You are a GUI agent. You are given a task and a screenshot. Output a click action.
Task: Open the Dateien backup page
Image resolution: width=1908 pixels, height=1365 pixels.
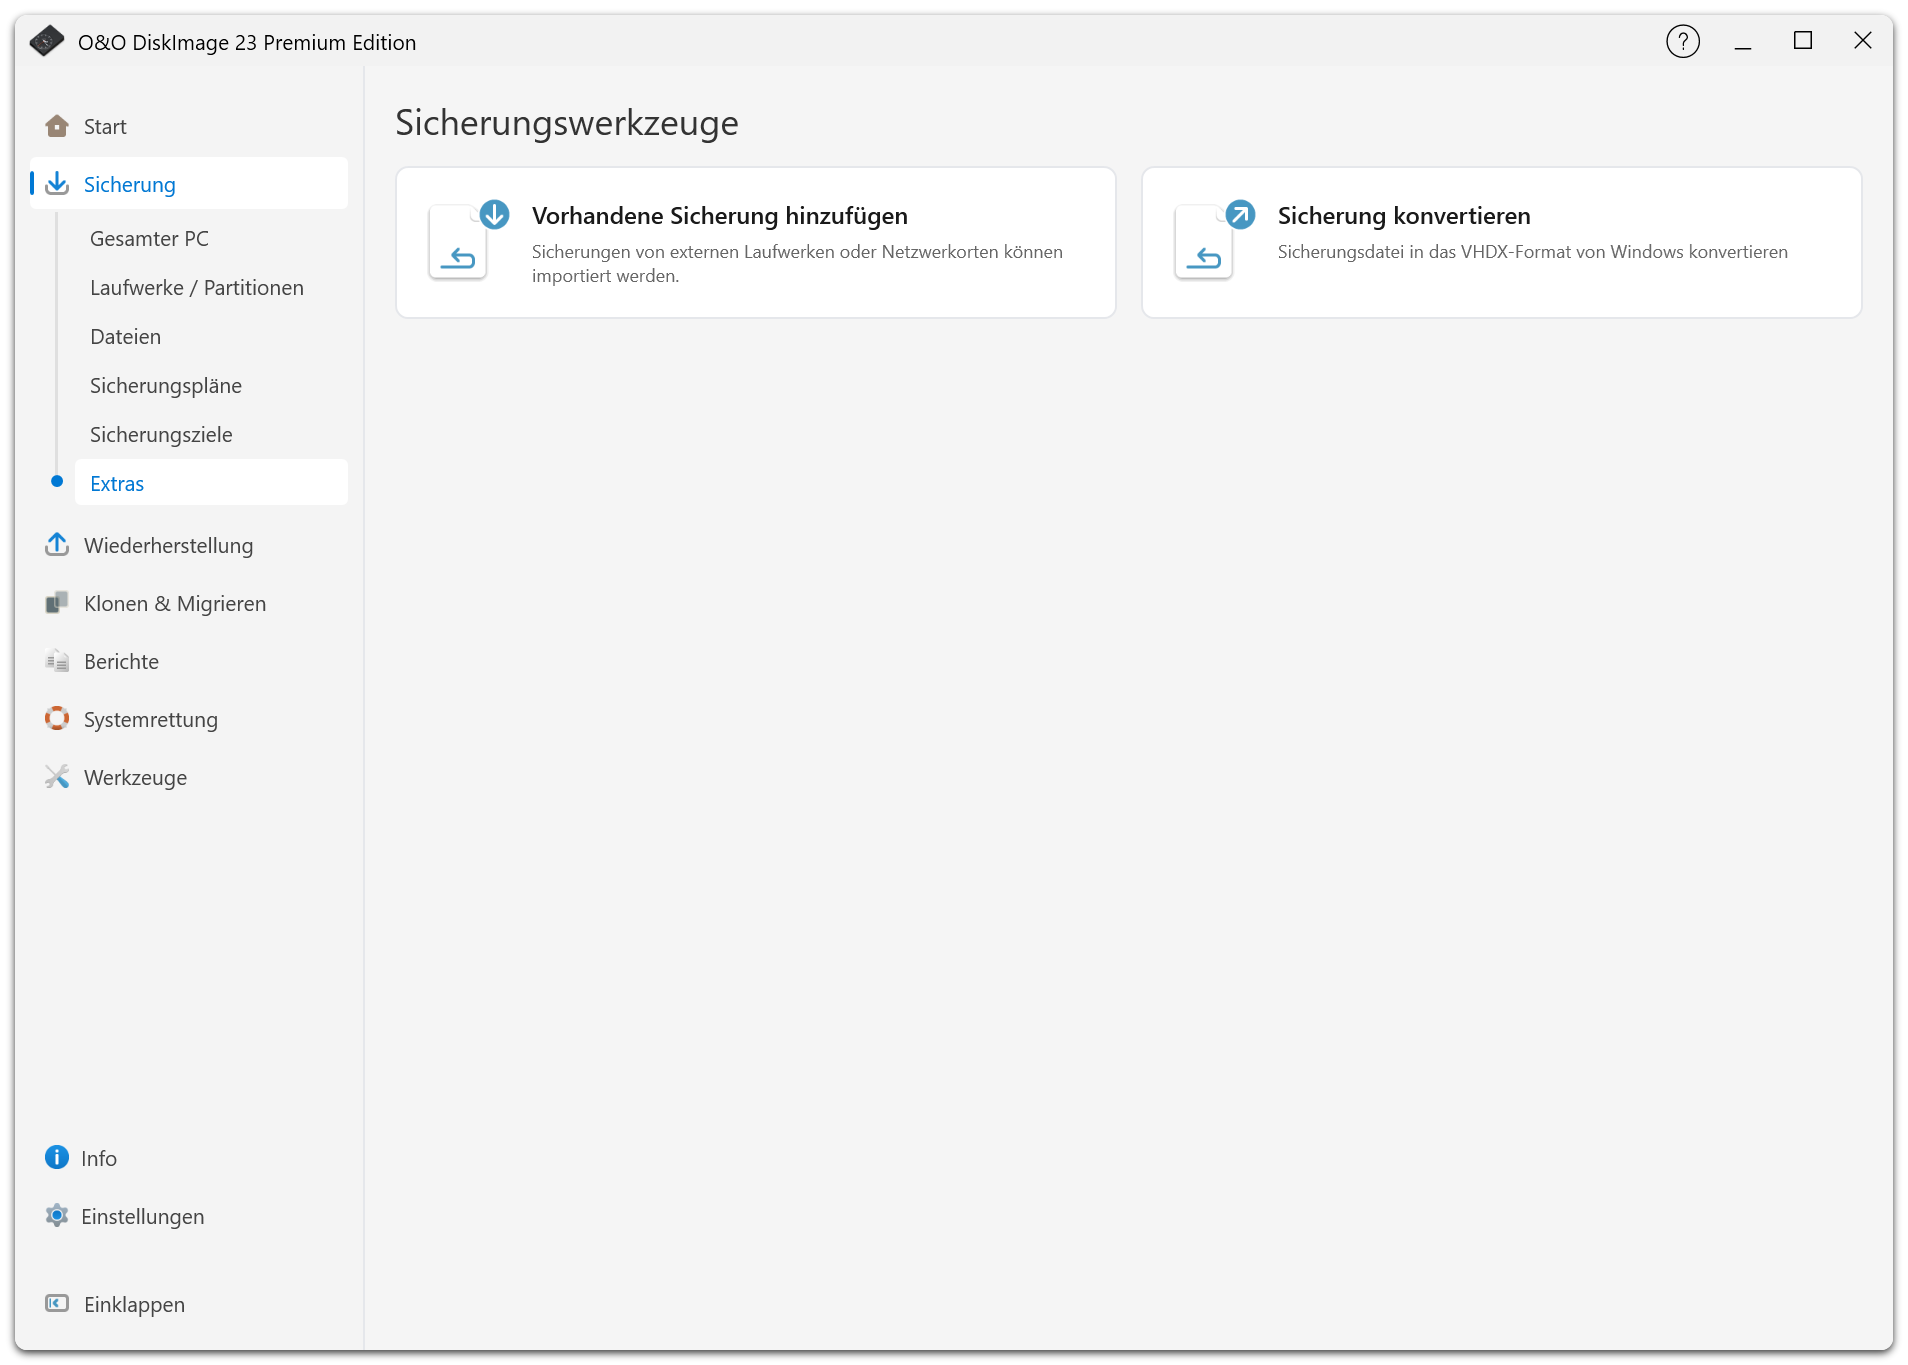(x=125, y=336)
